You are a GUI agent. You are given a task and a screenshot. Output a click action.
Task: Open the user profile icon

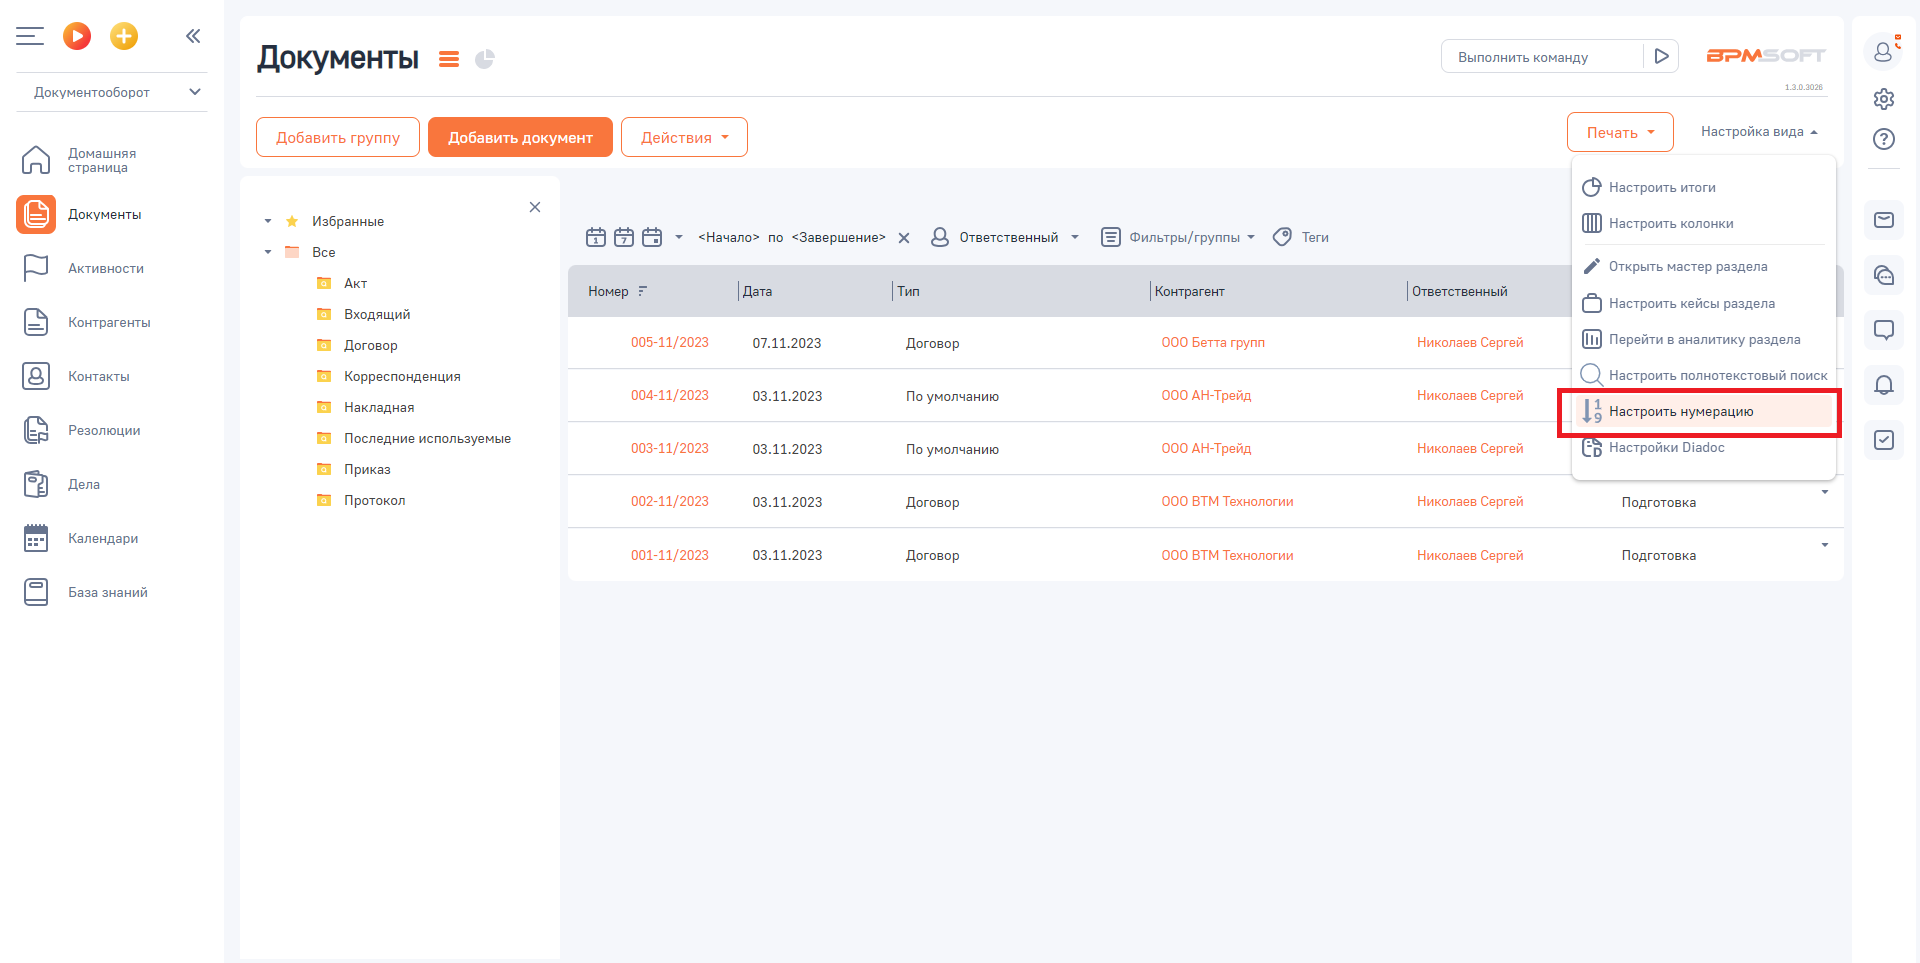pos(1884,50)
